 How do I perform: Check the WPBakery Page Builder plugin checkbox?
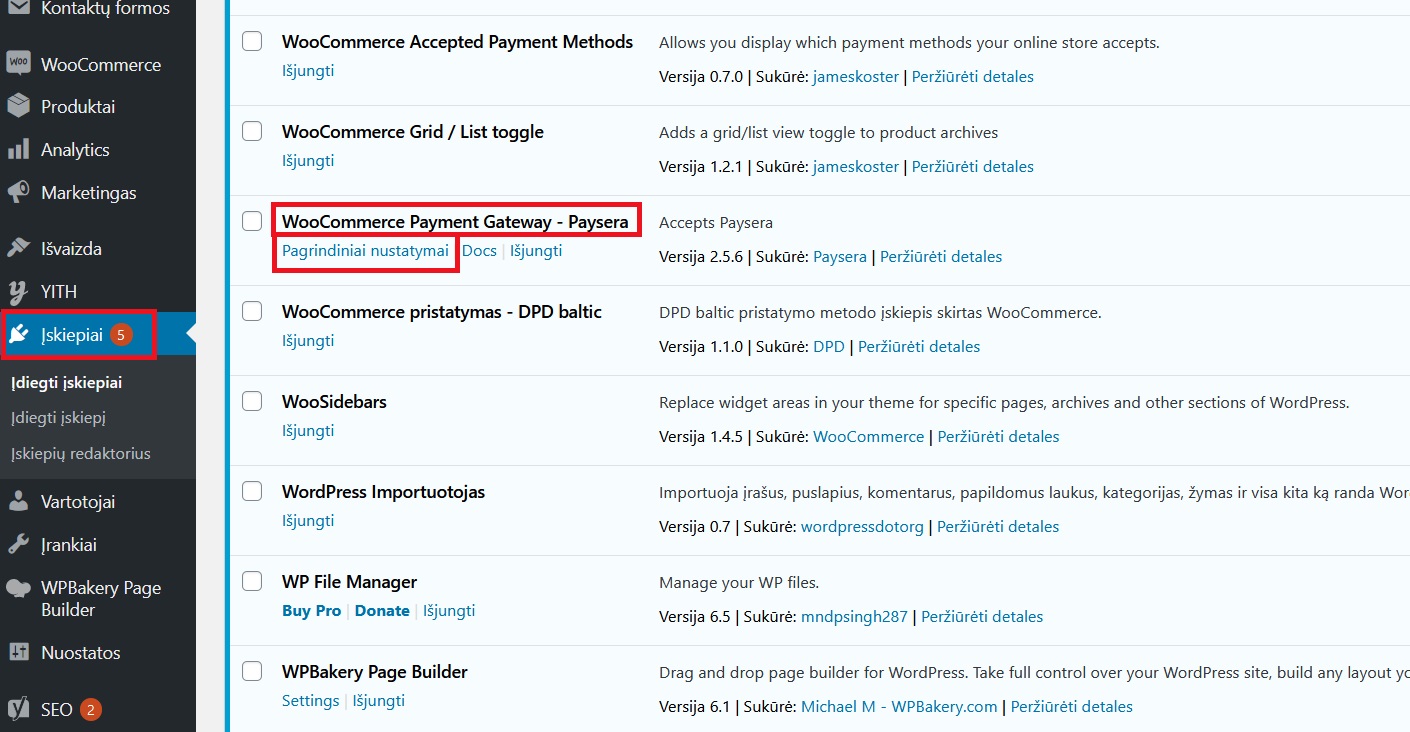(252, 671)
